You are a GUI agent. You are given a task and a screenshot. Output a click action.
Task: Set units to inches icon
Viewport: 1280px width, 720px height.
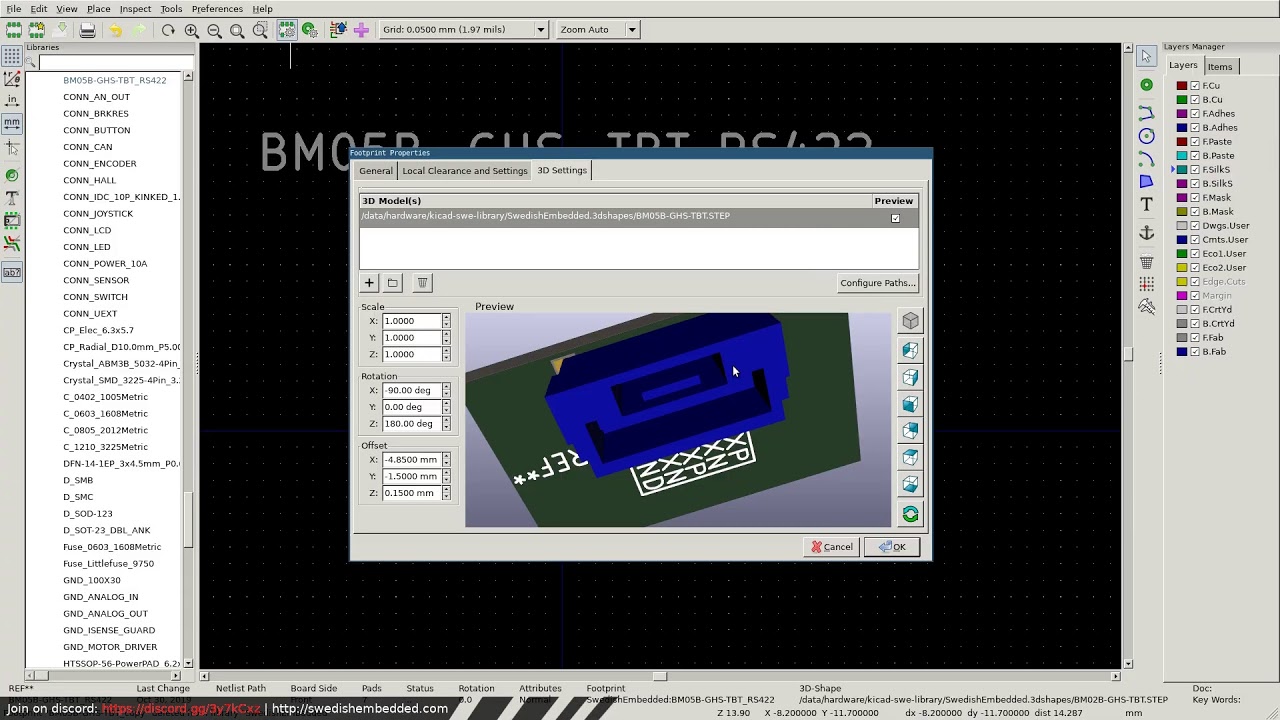click(x=12, y=100)
